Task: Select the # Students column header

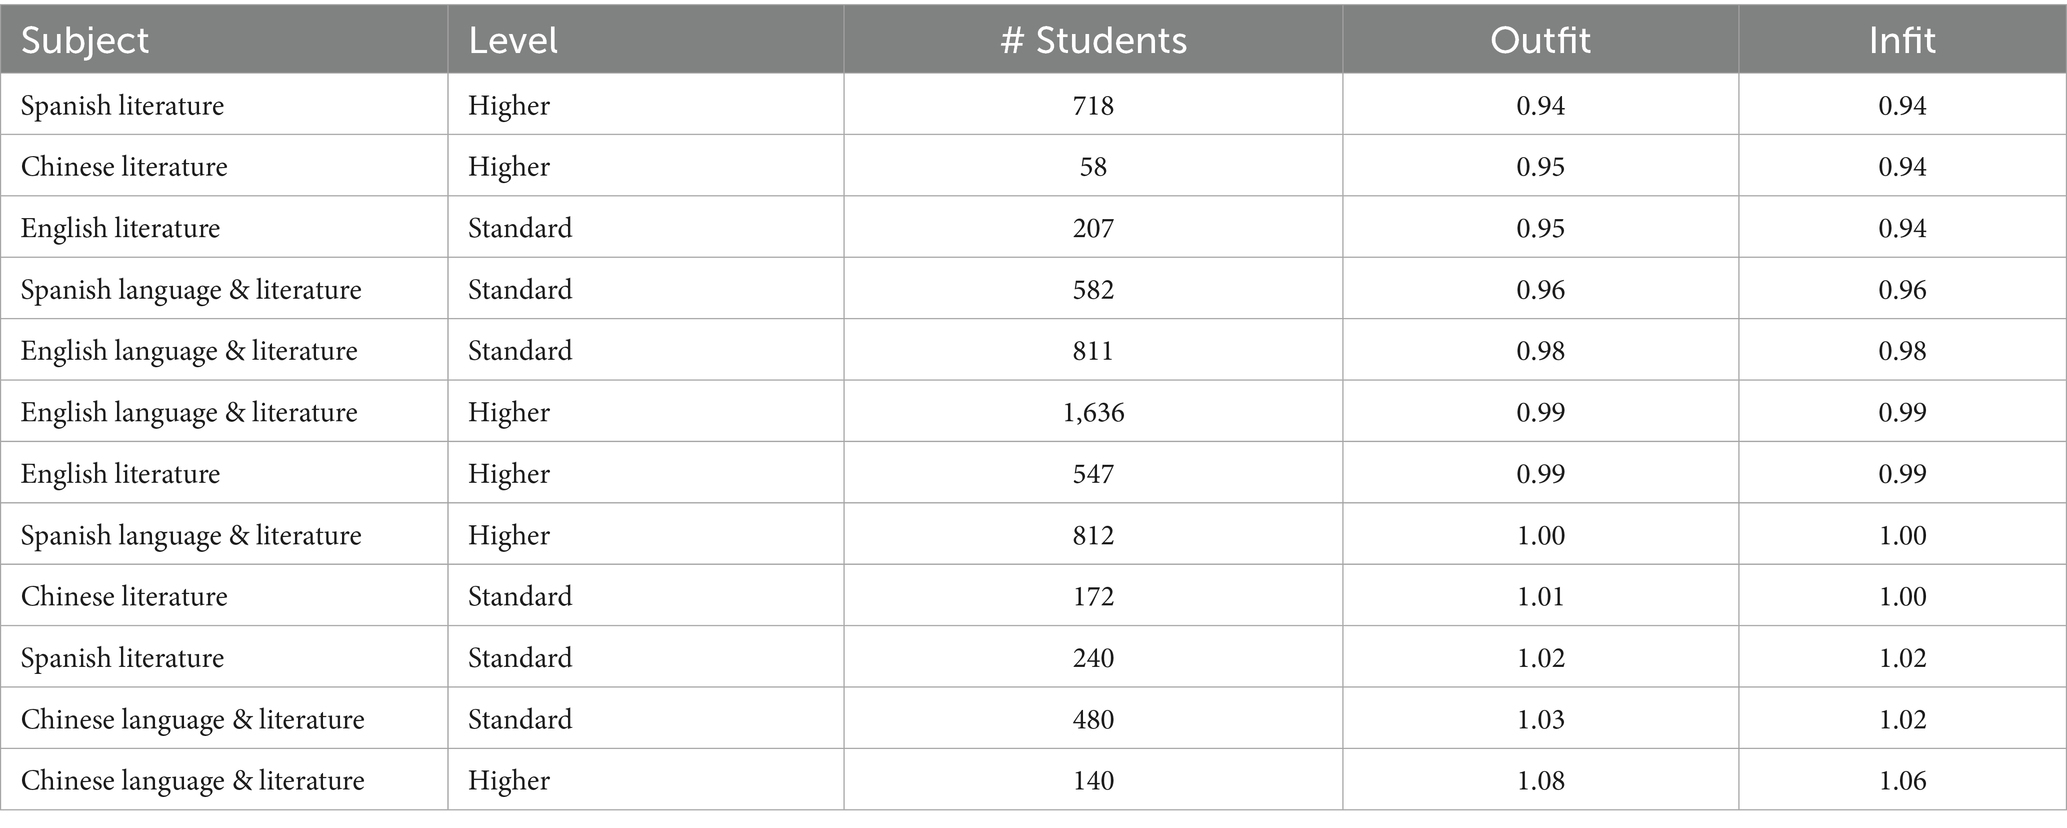Action: tap(1093, 40)
